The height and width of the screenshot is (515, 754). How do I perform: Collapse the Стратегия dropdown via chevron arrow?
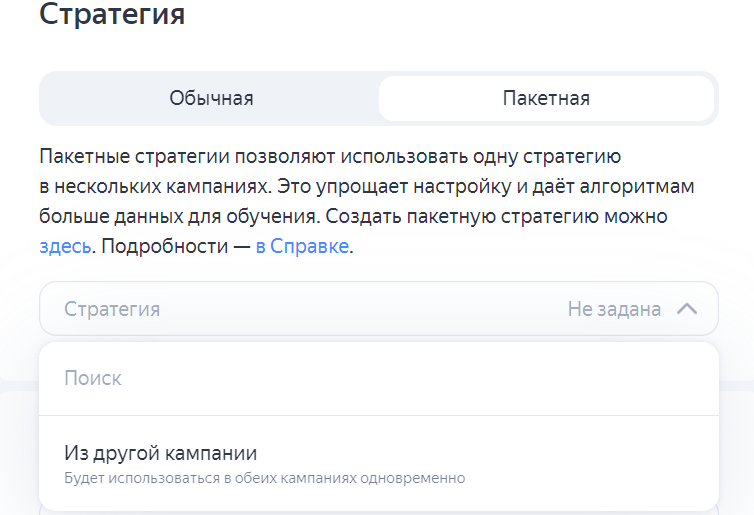point(686,309)
